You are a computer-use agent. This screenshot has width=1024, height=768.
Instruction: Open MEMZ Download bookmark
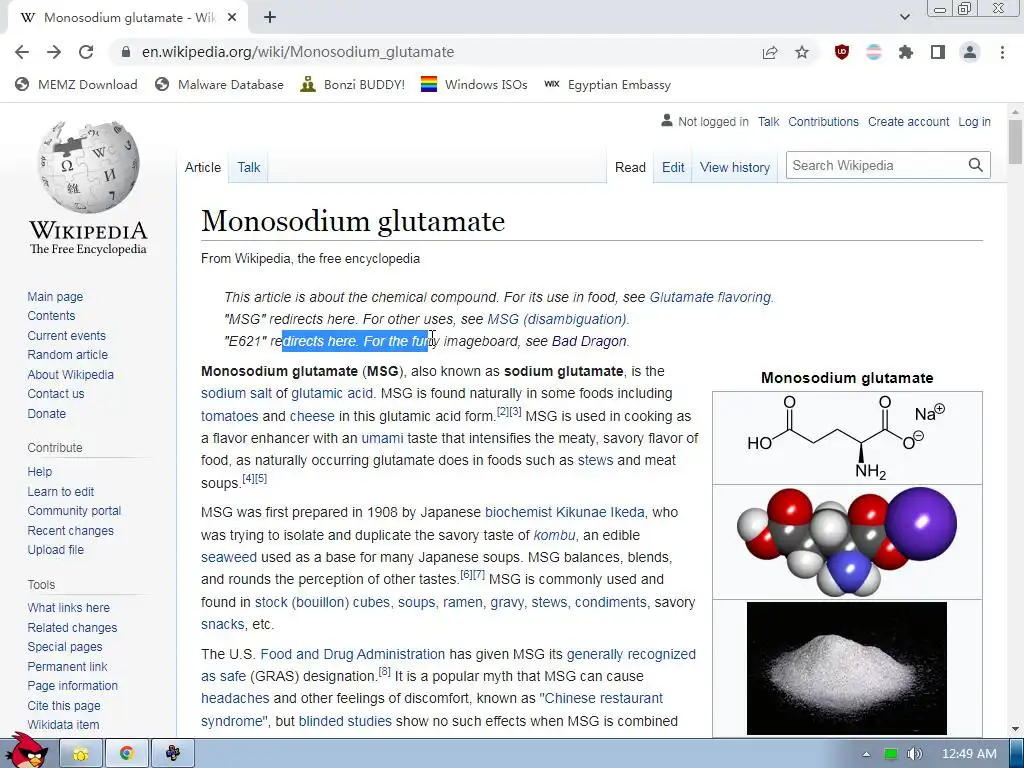[76, 85]
